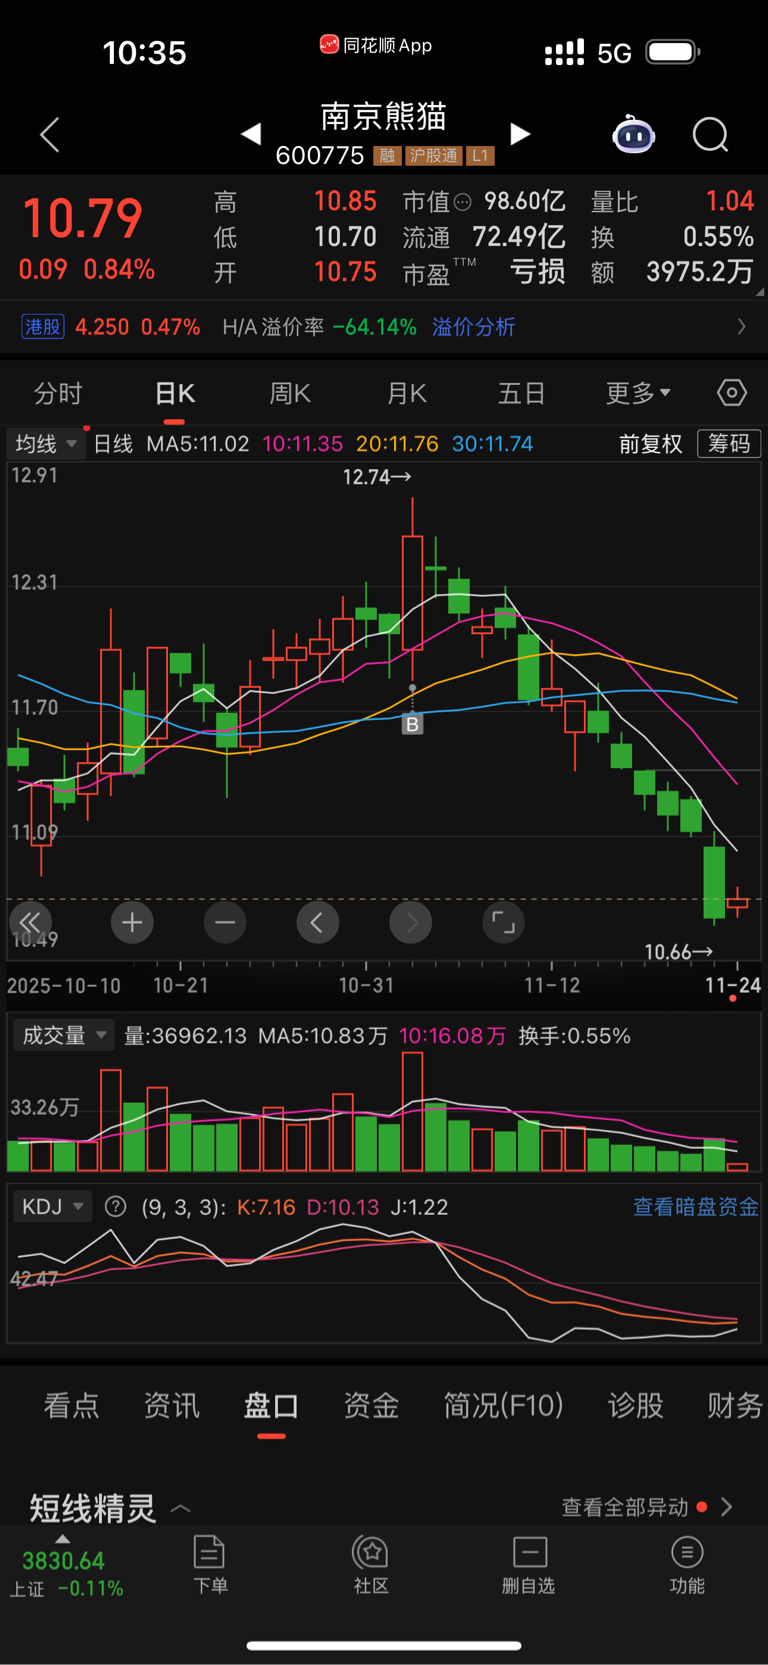Open KDJ indicator help question mark
Image resolution: width=768 pixels, height=1665 pixels.
tap(116, 1207)
